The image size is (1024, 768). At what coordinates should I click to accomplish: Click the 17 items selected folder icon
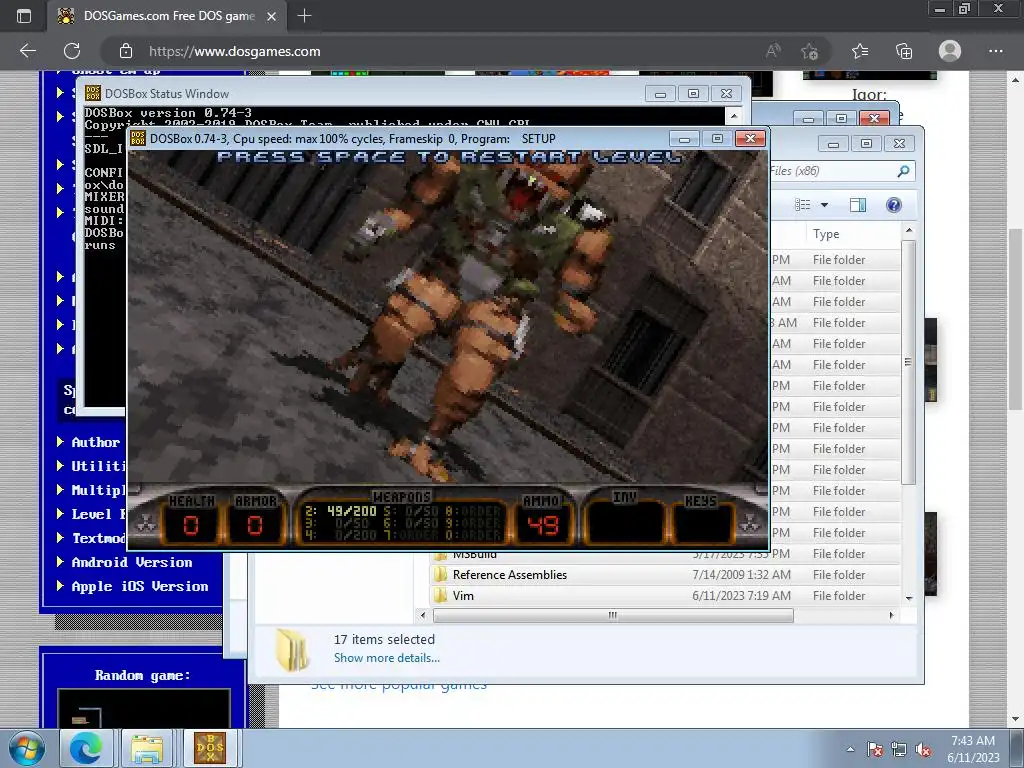[292, 650]
